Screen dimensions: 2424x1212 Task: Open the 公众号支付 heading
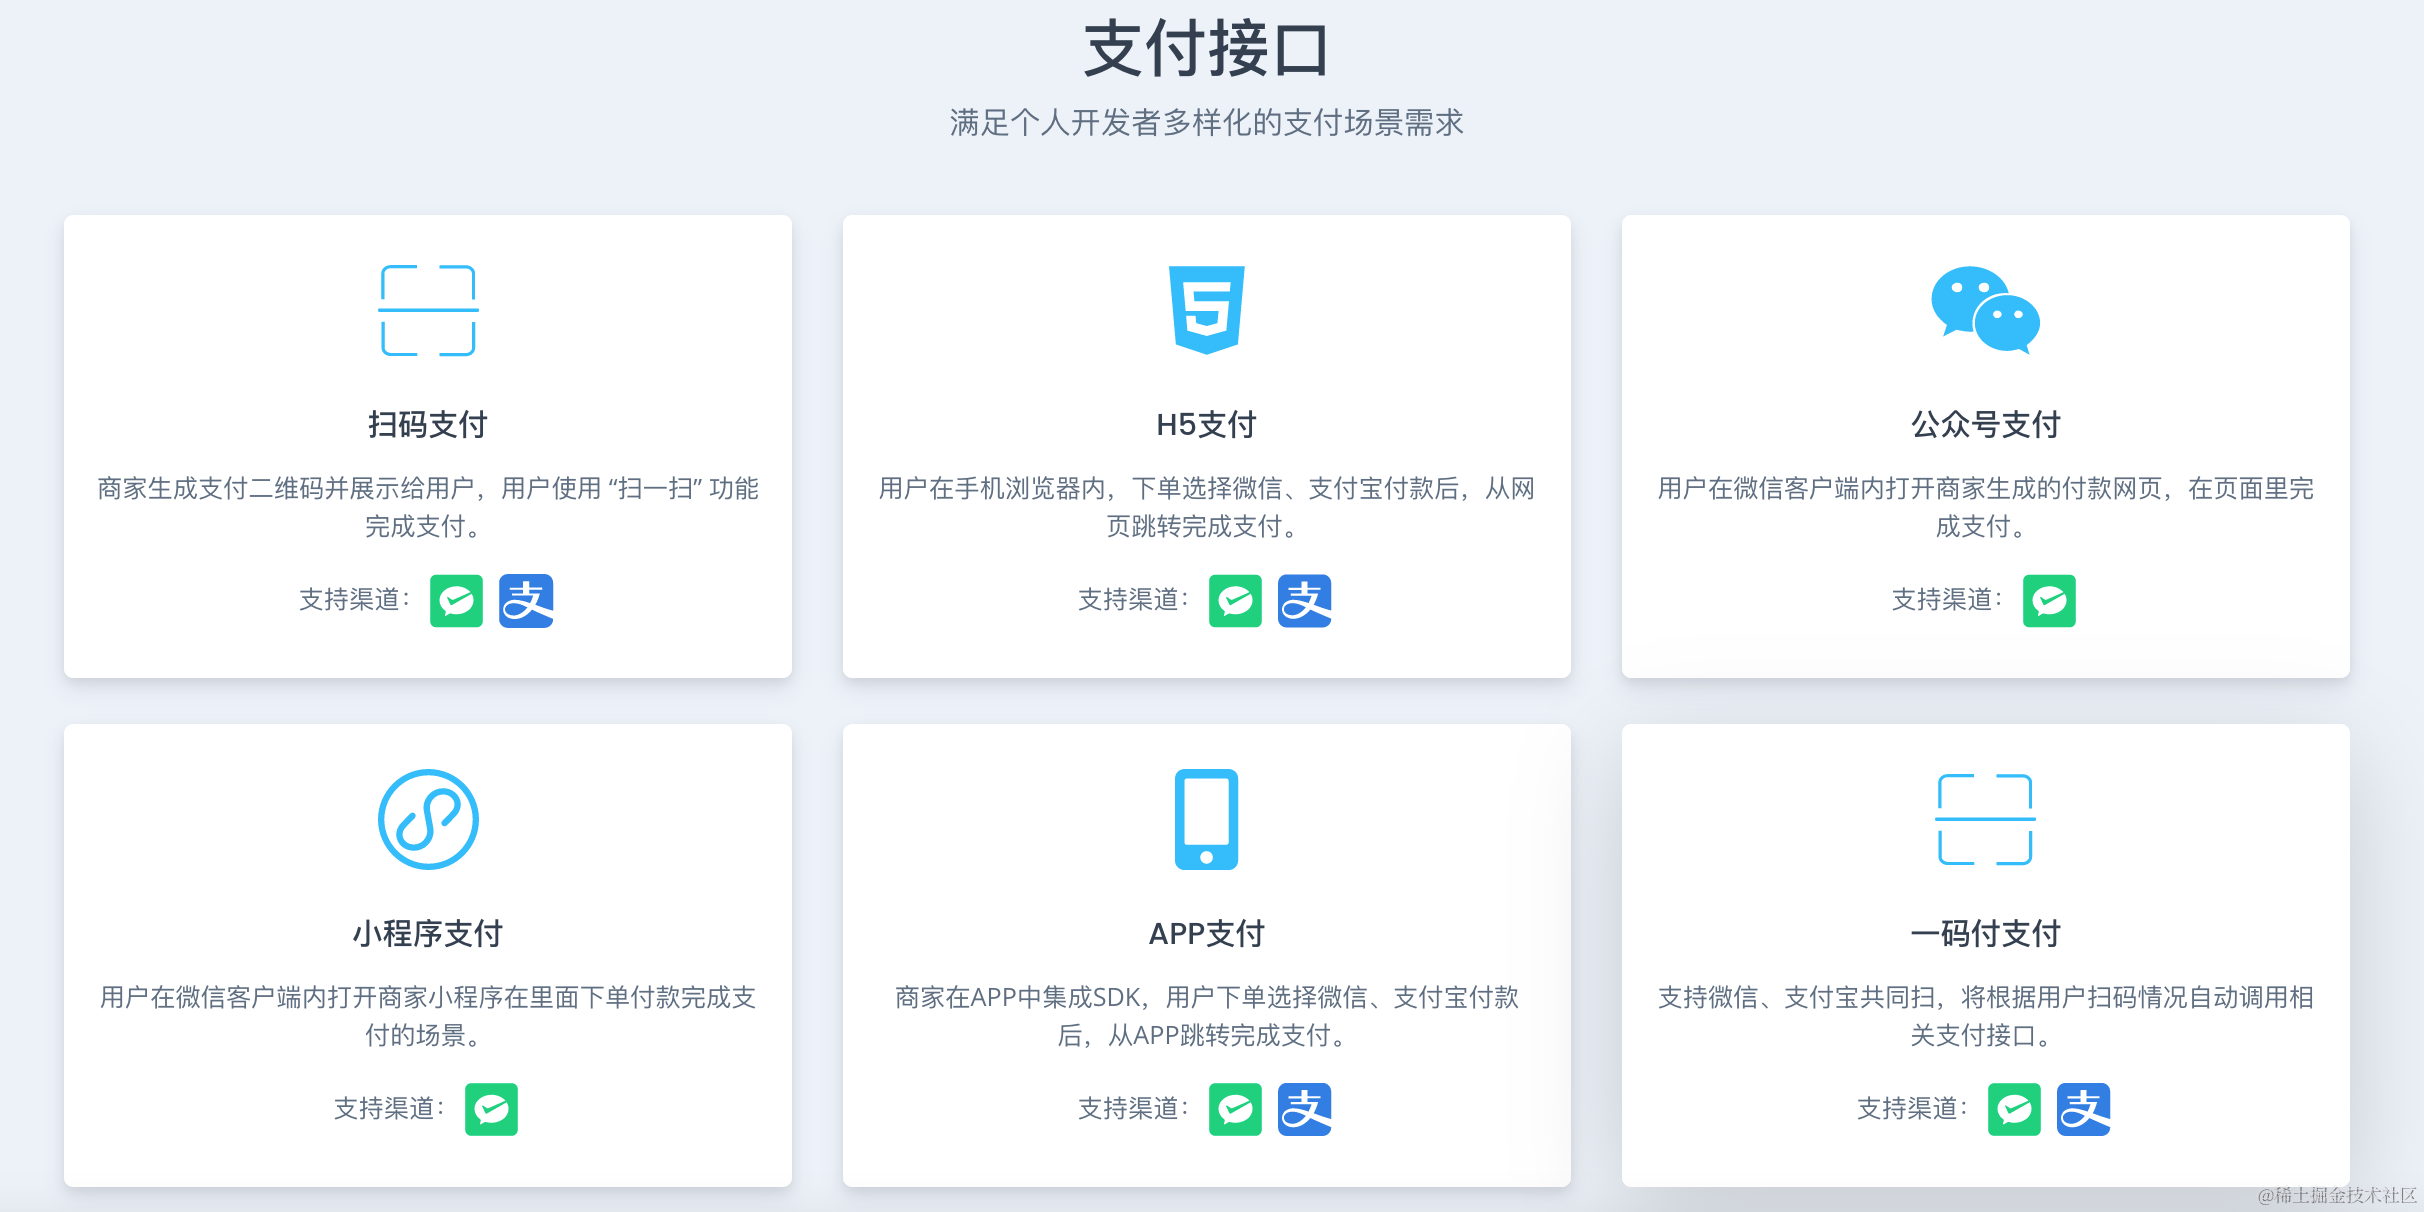click(1985, 425)
